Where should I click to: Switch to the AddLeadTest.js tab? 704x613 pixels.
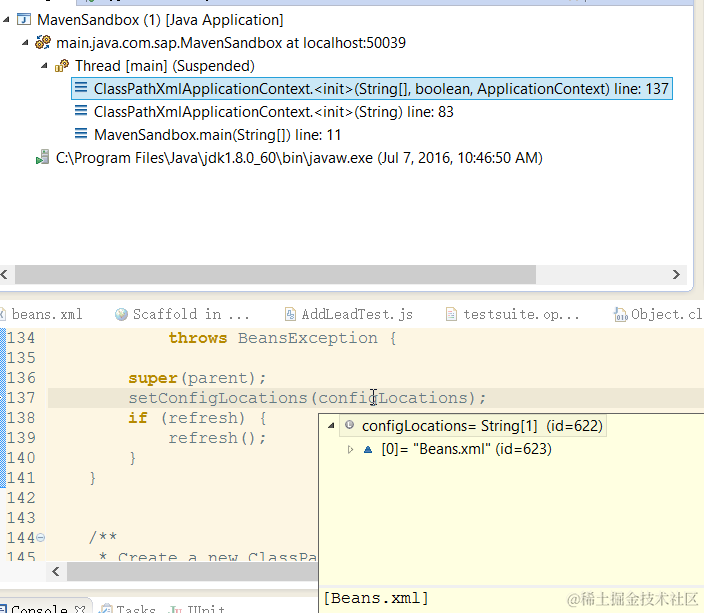coord(349,314)
